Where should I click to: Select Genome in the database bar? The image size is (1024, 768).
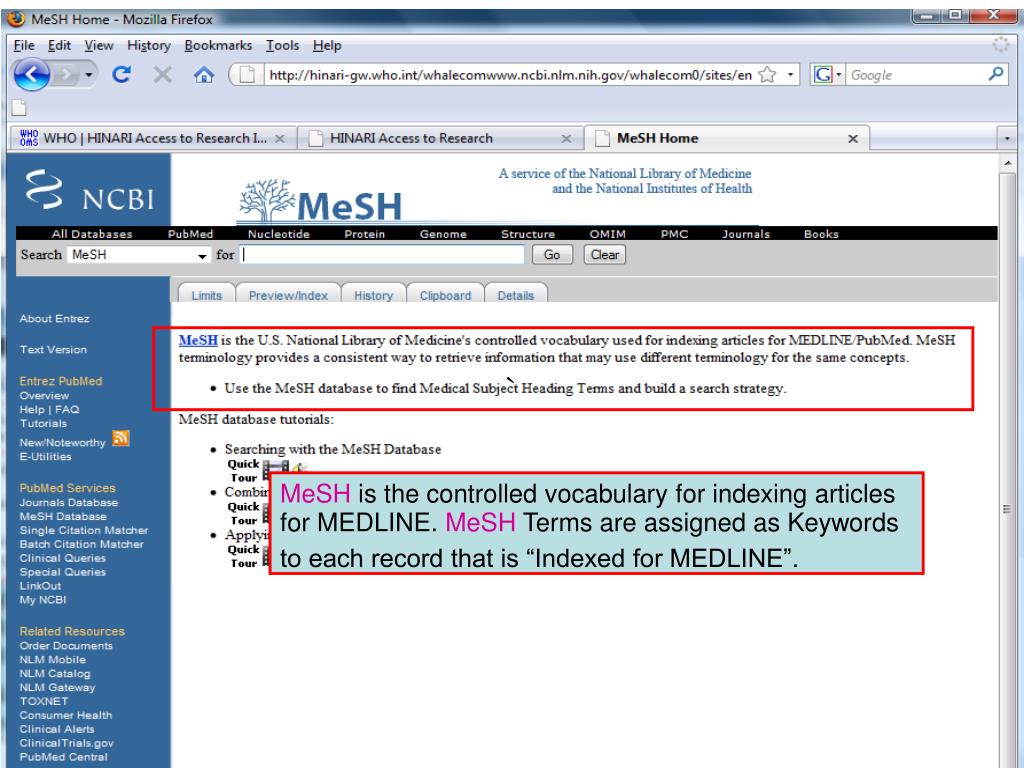443,234
